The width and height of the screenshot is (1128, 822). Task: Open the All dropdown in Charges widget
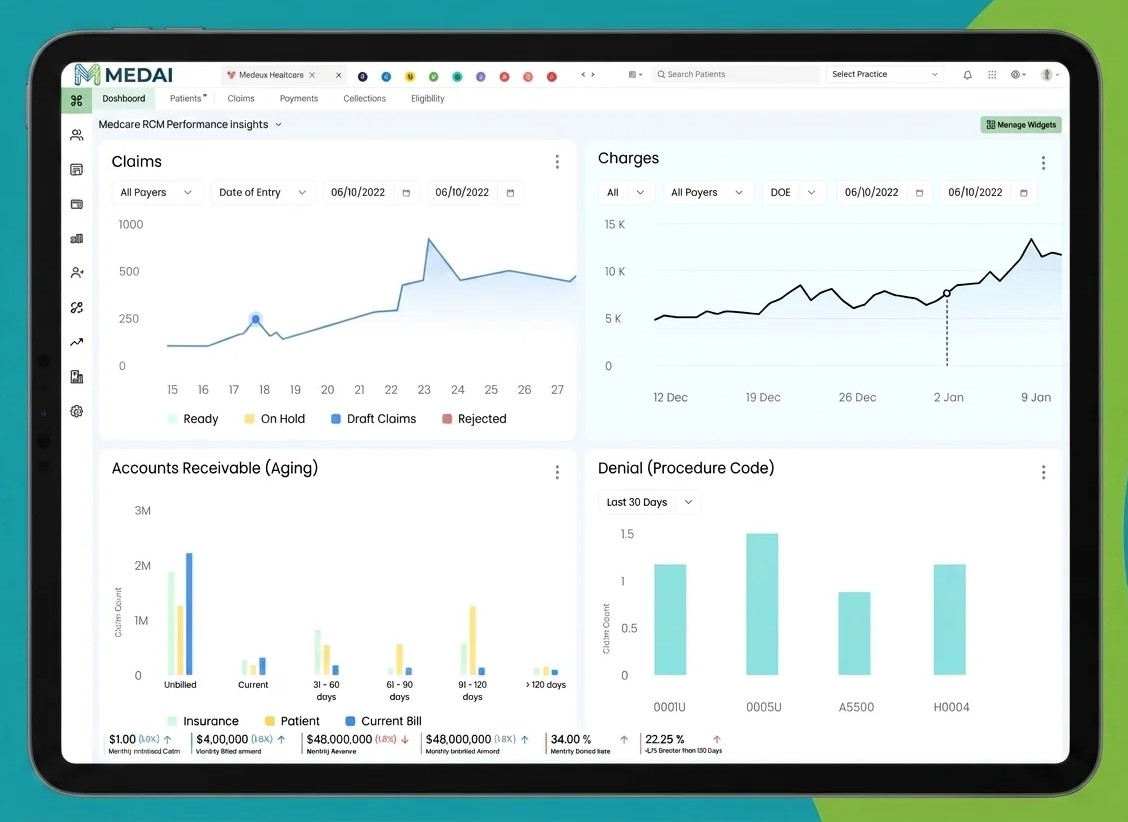(626, 193)
